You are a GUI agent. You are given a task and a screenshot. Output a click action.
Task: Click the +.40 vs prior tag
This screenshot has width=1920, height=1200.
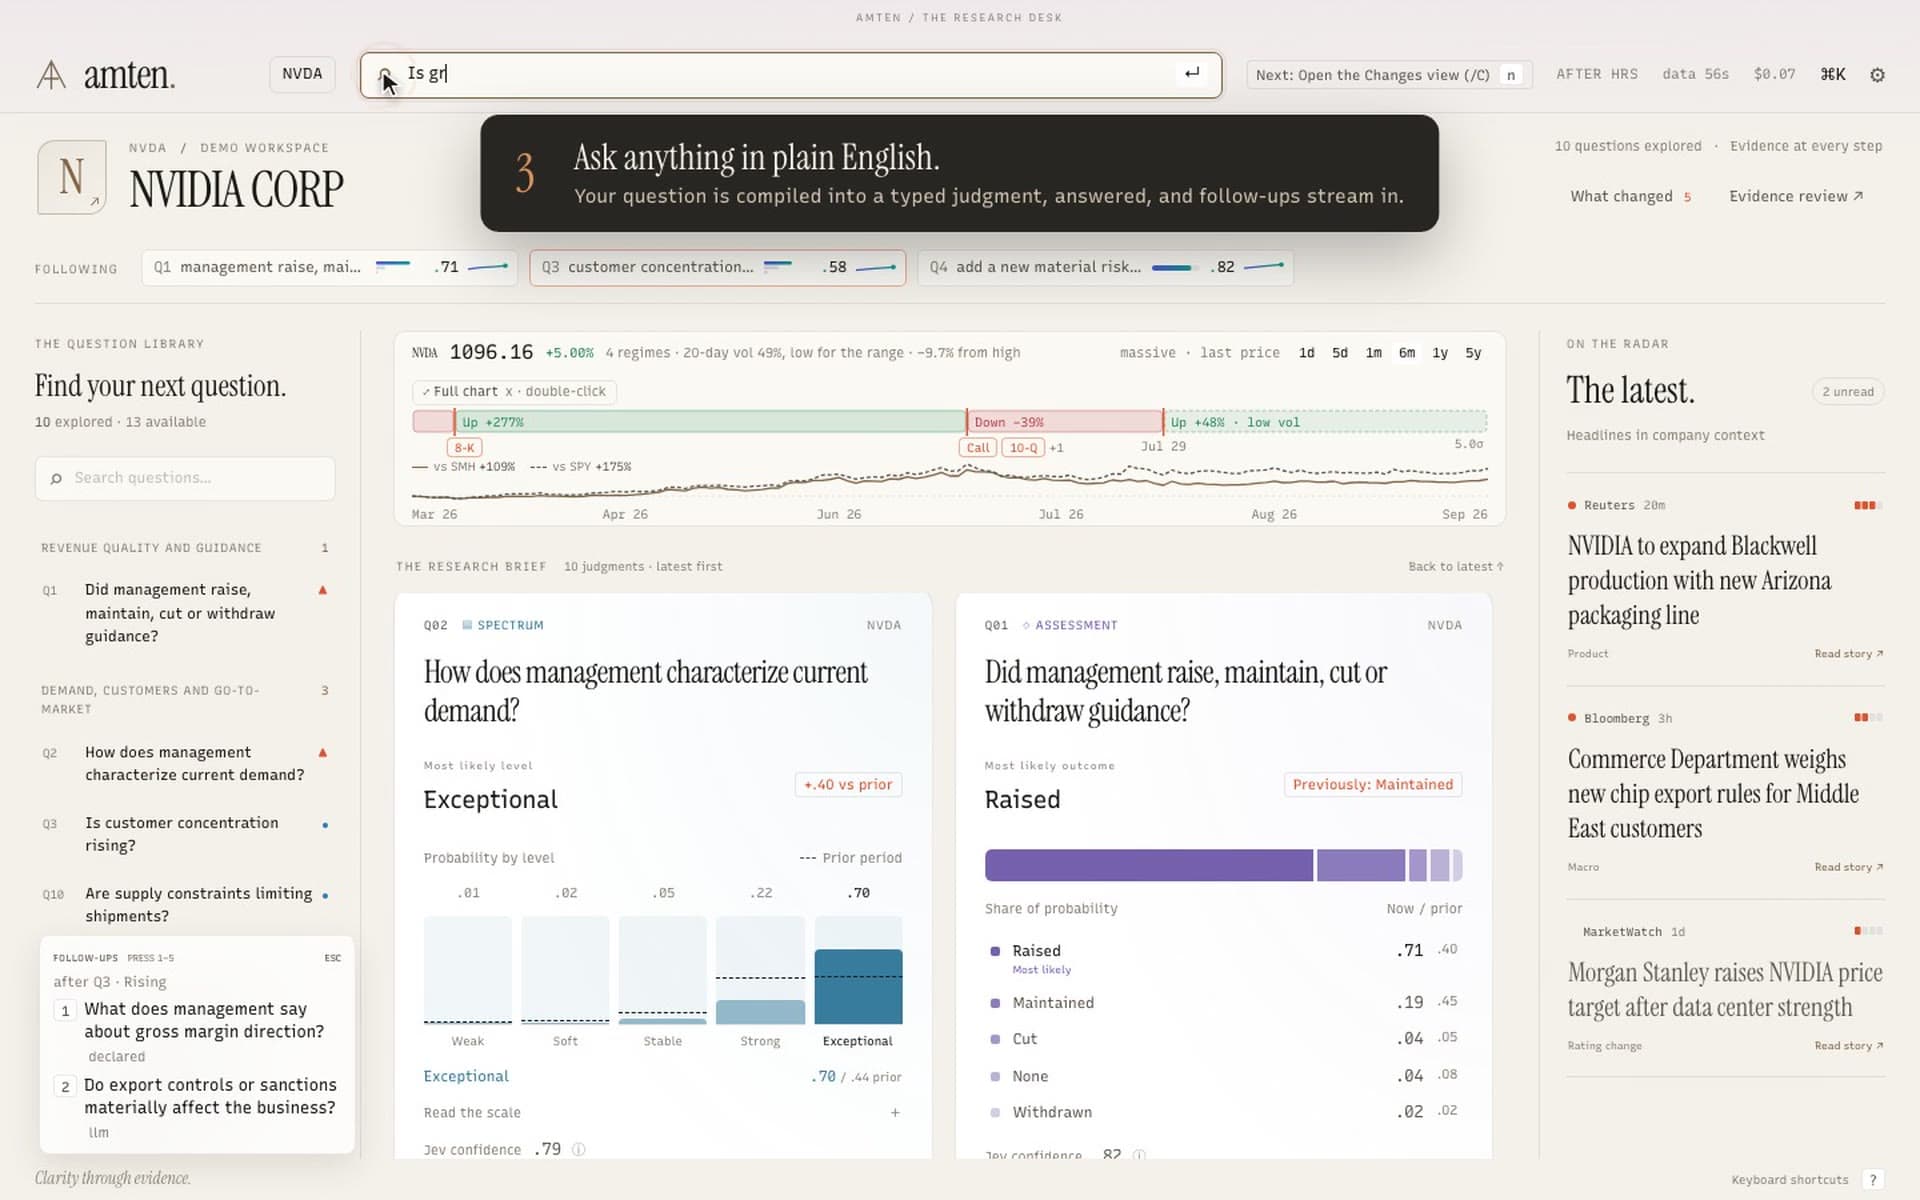tap(848, 785)
